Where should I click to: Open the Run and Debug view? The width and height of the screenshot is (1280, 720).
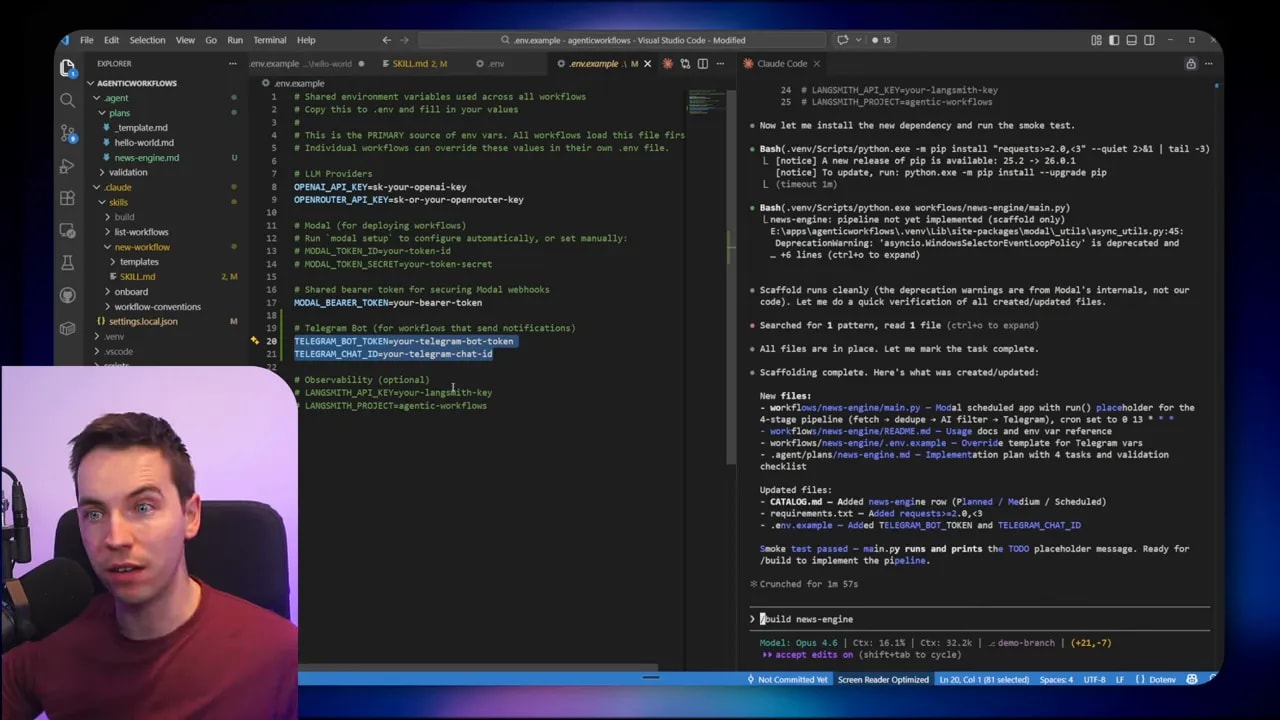tap(67, 167)
